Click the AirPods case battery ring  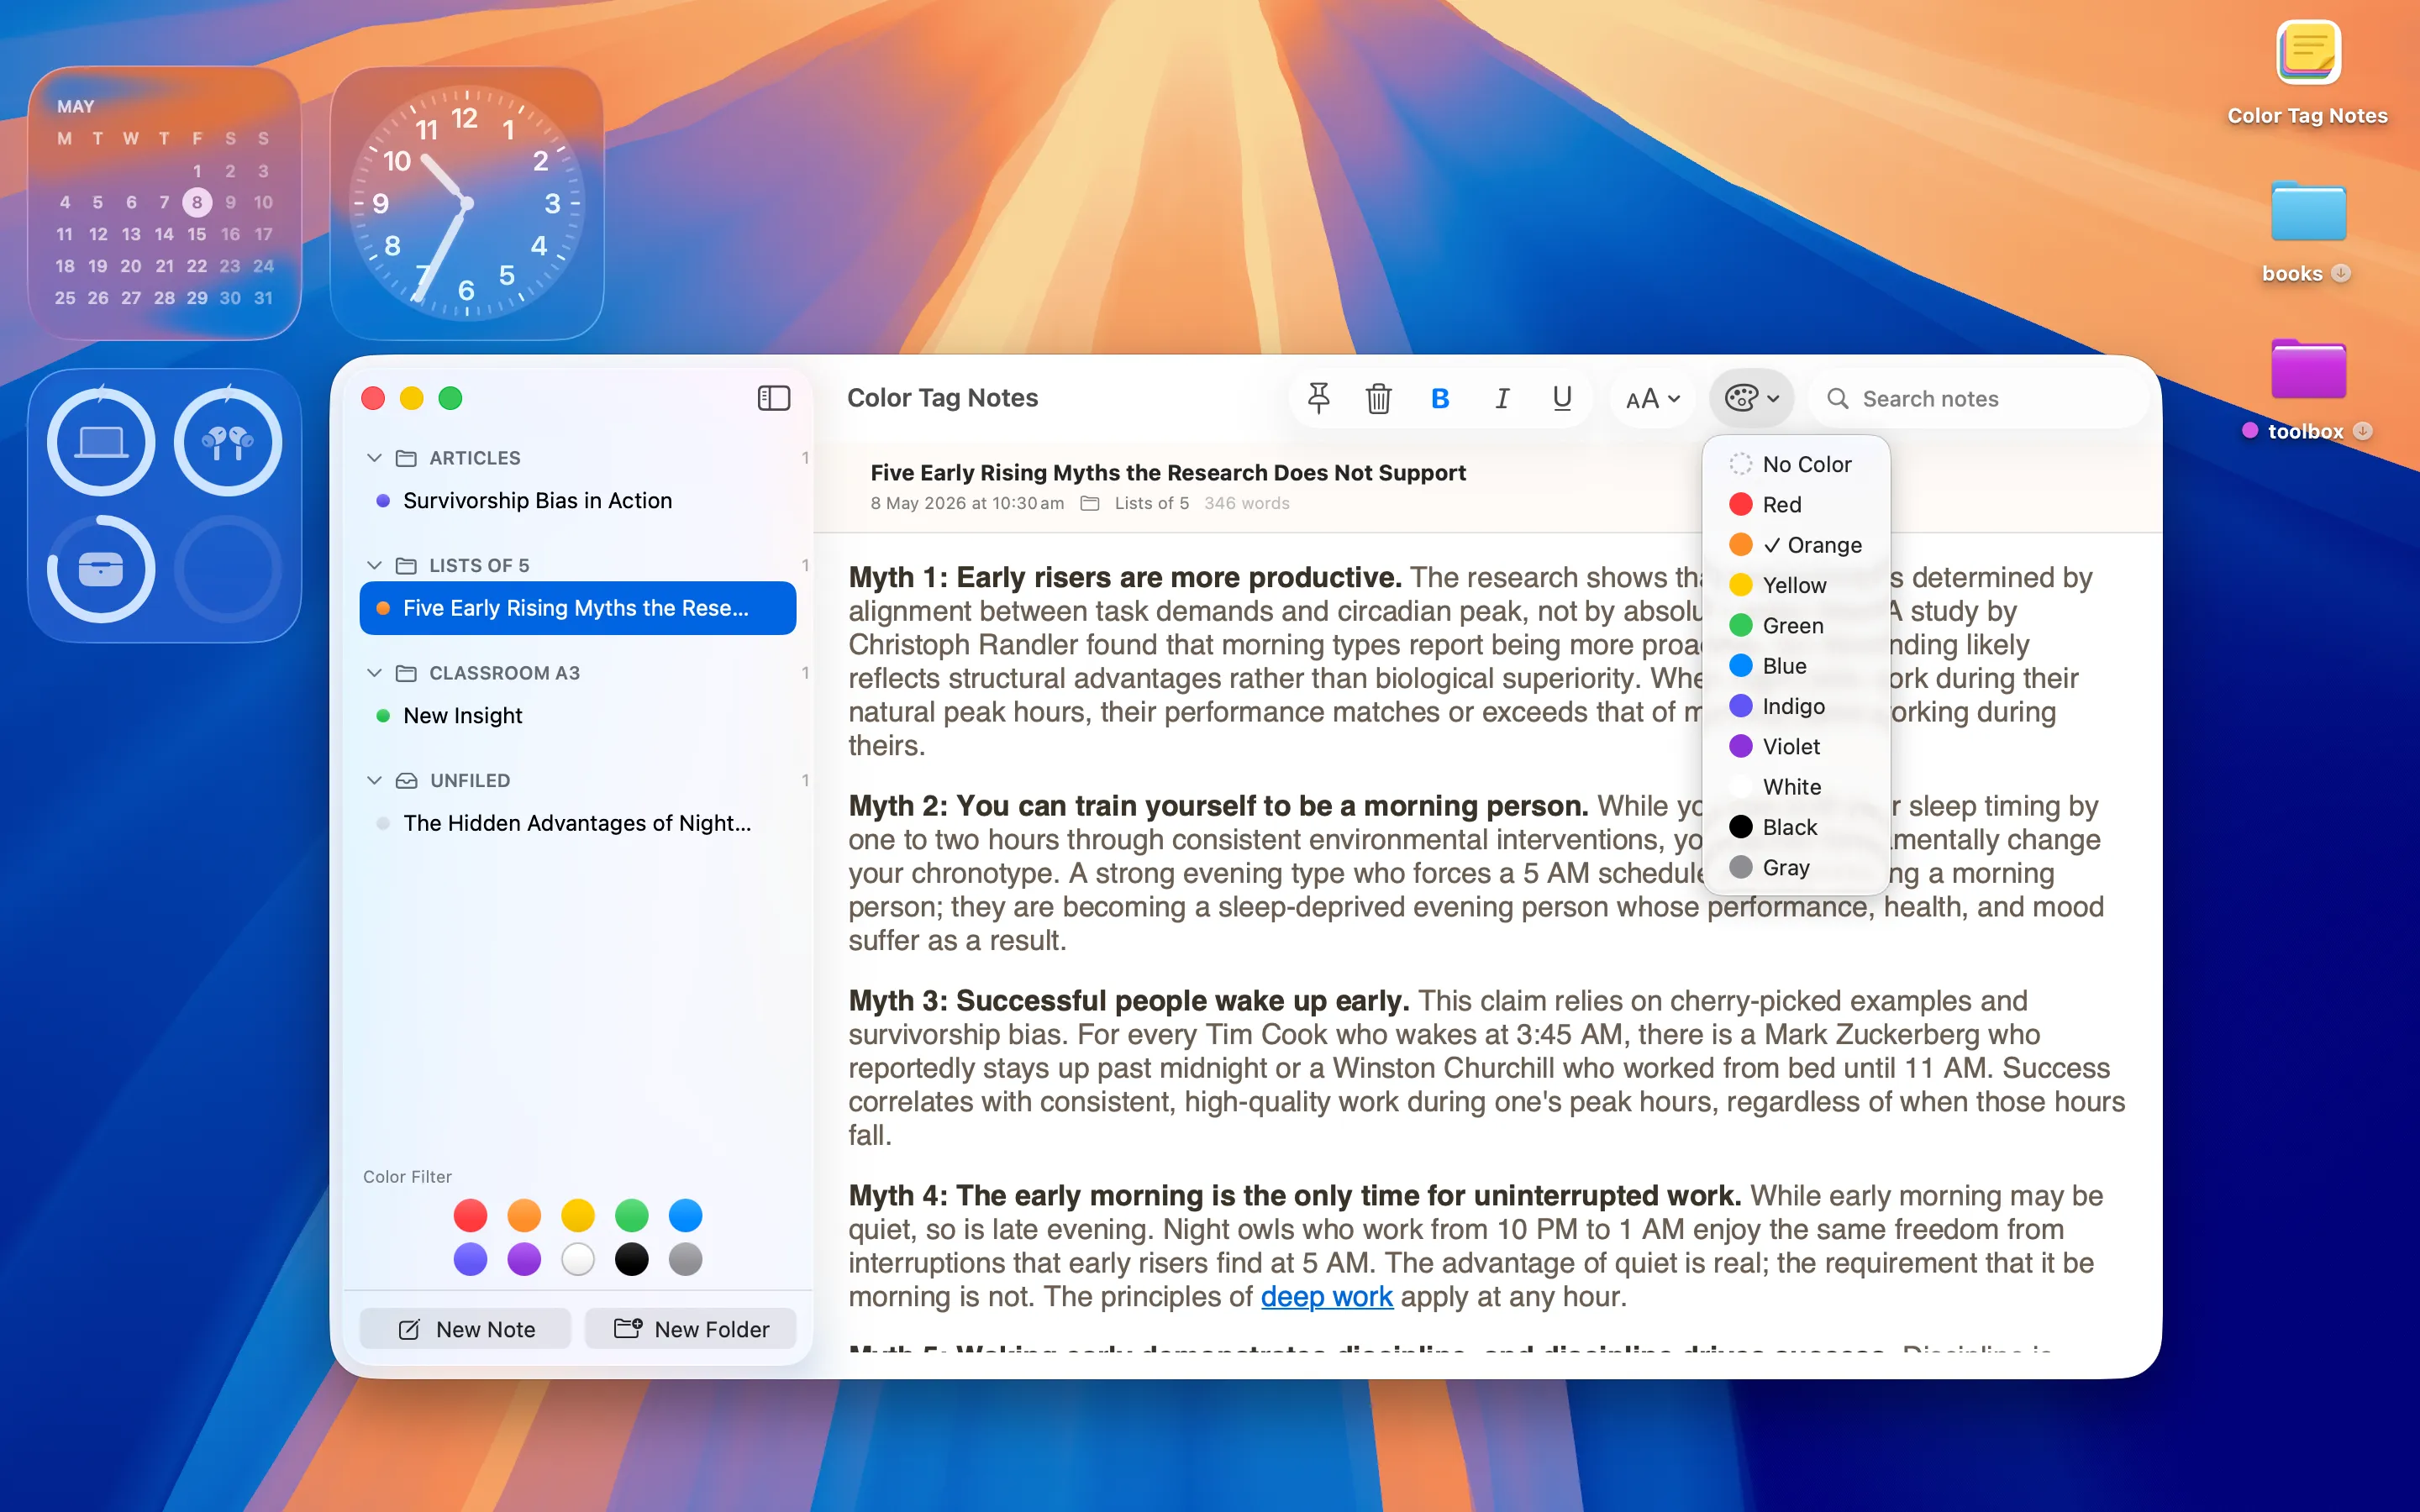pos(101,569)
